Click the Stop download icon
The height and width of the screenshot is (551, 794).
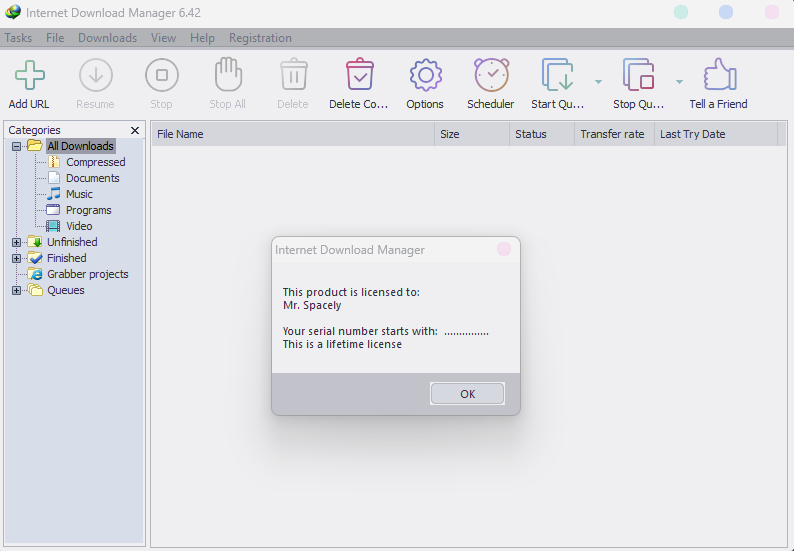(x=162, y=75)
